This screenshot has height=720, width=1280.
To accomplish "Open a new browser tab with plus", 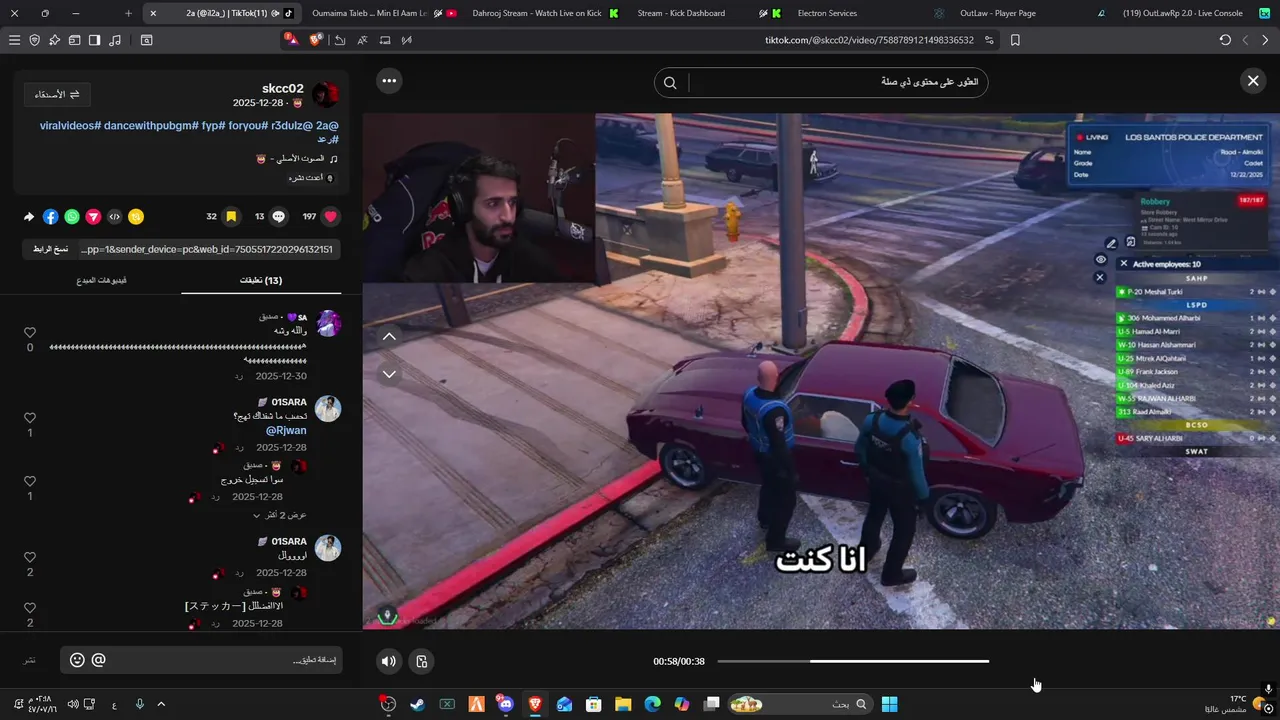I will coord(128,13).
